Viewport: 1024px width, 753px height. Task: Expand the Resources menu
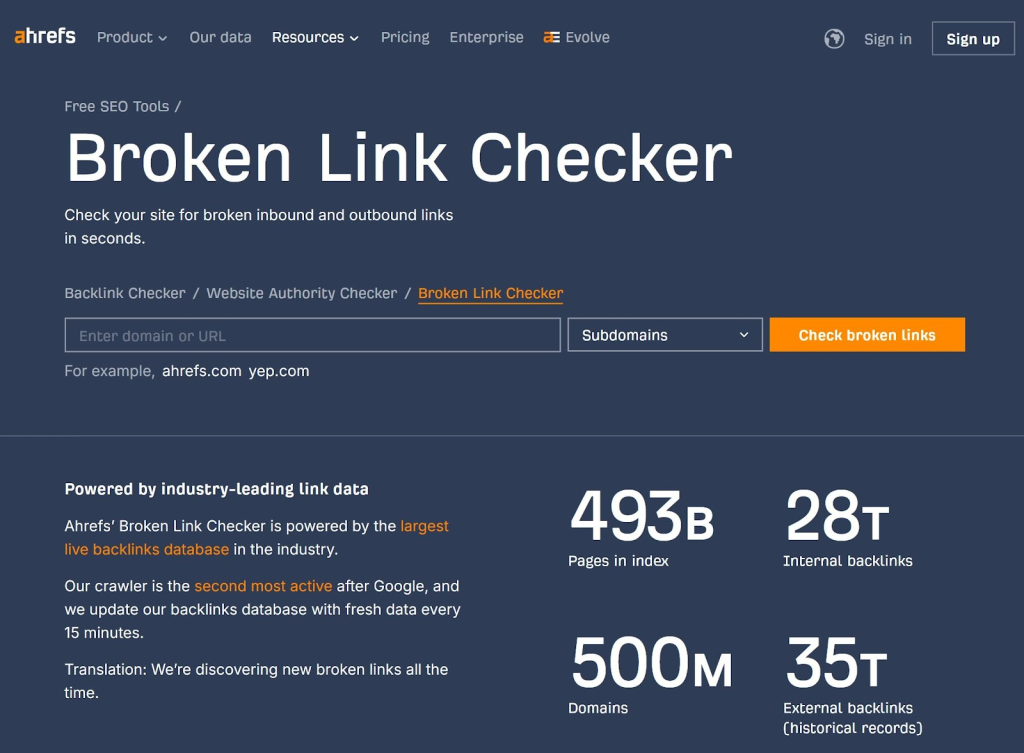[315, 37]
